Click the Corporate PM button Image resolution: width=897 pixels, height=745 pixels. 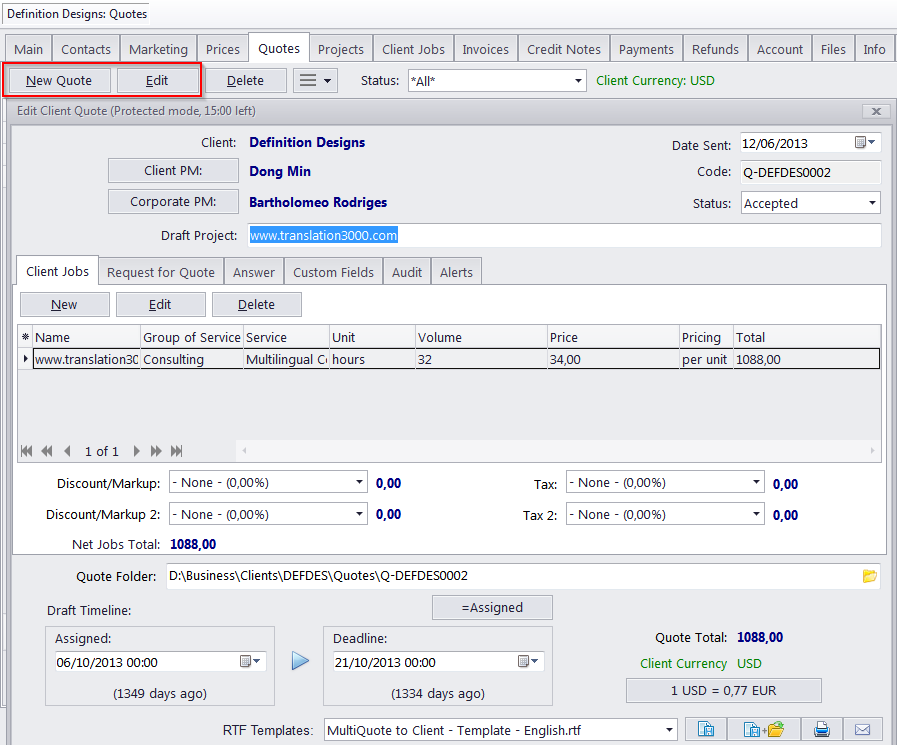point(173,201)
